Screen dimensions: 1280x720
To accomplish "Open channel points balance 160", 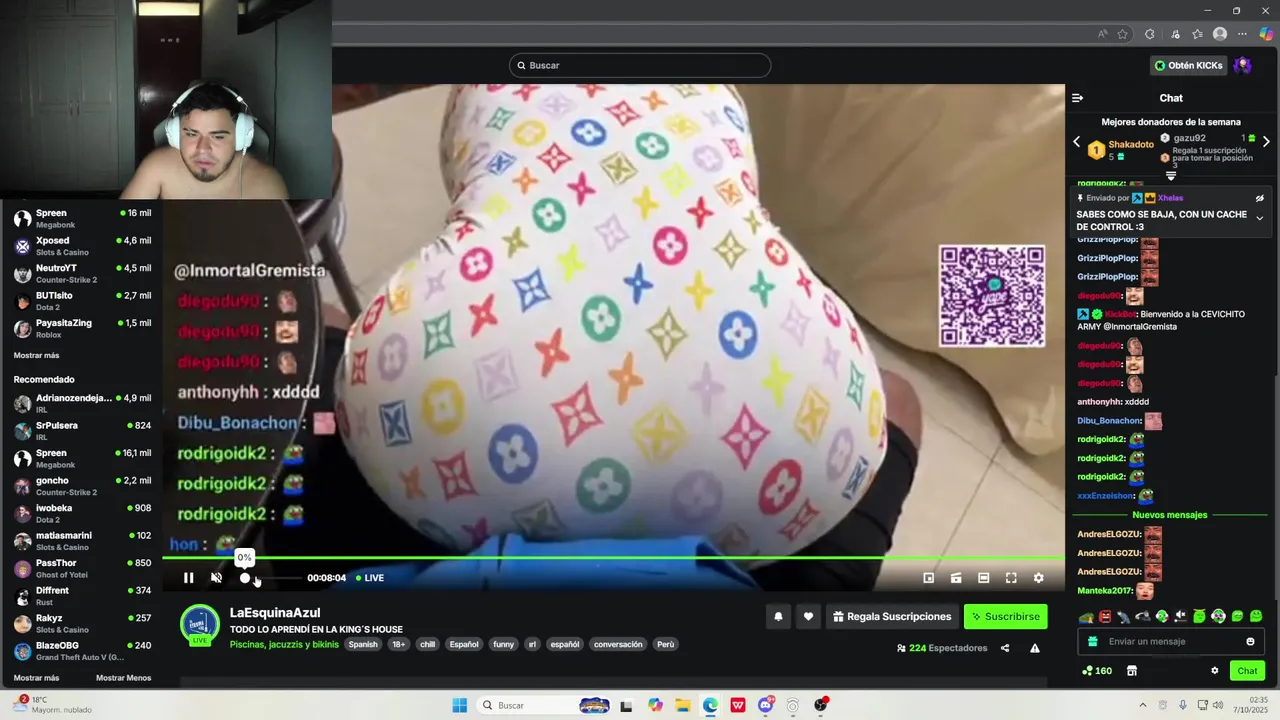I will (x=1097, y=671).
